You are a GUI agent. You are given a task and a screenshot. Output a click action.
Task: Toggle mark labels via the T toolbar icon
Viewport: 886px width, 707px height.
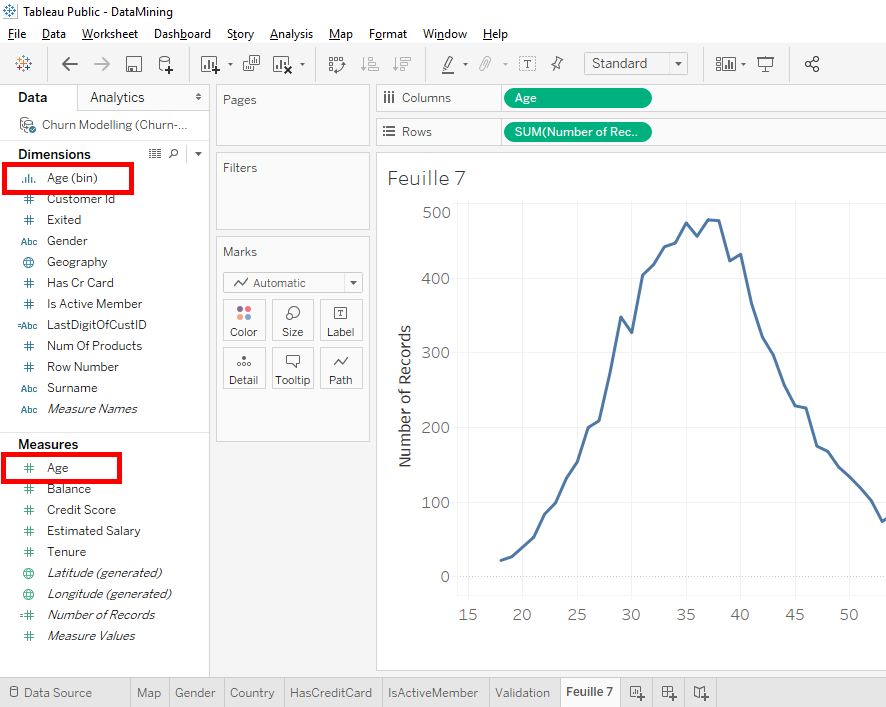pyautogui.click(x=527, y=63)
